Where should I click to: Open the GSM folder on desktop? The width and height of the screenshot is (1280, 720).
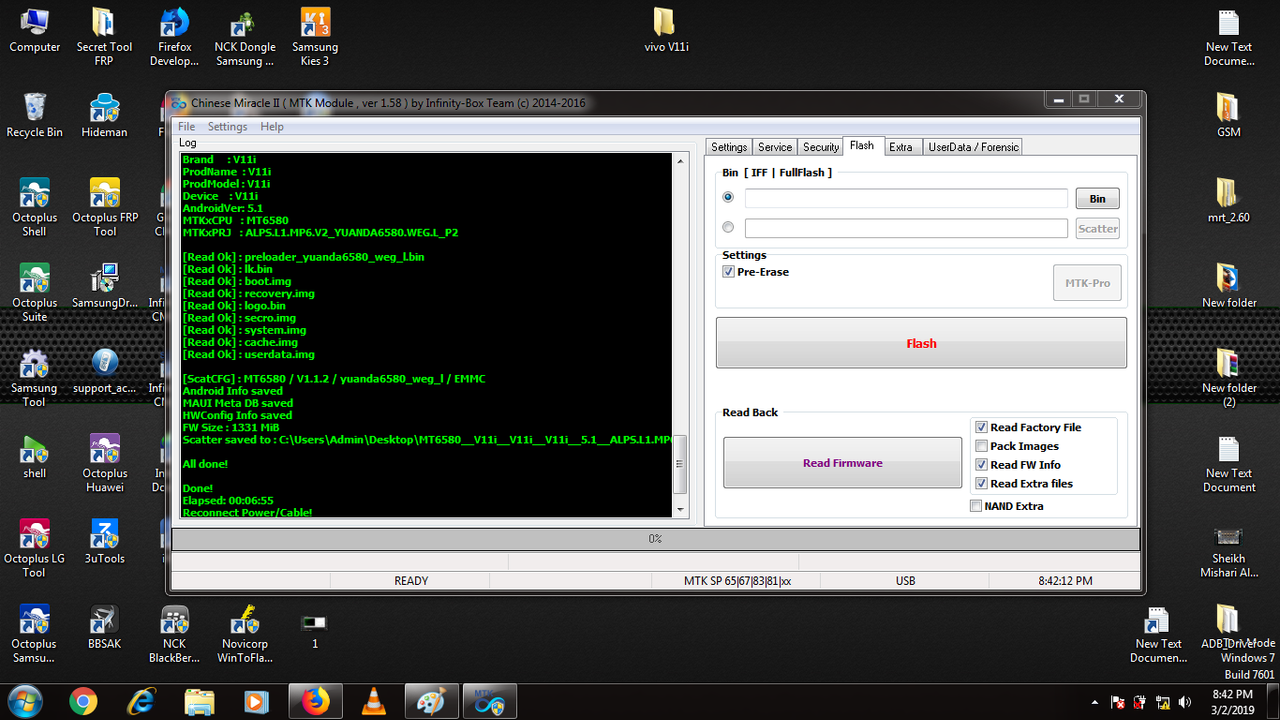1229,115
